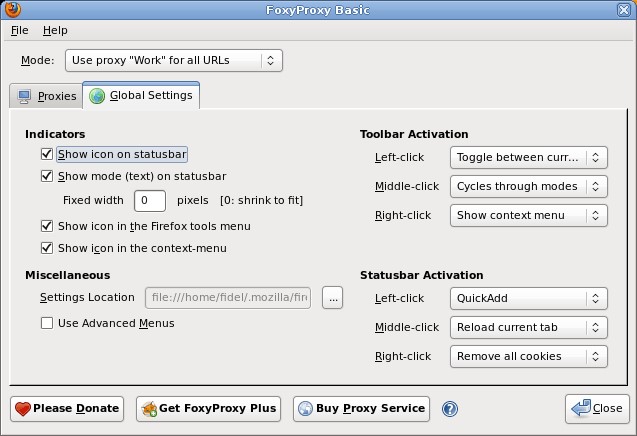Click the blue help question-mark icon
This screenshot has height=436, width=637.
pos(450,409)
